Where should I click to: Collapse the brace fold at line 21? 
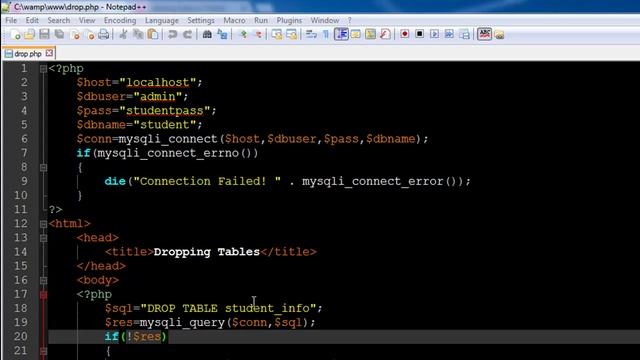tap(43, 351)
